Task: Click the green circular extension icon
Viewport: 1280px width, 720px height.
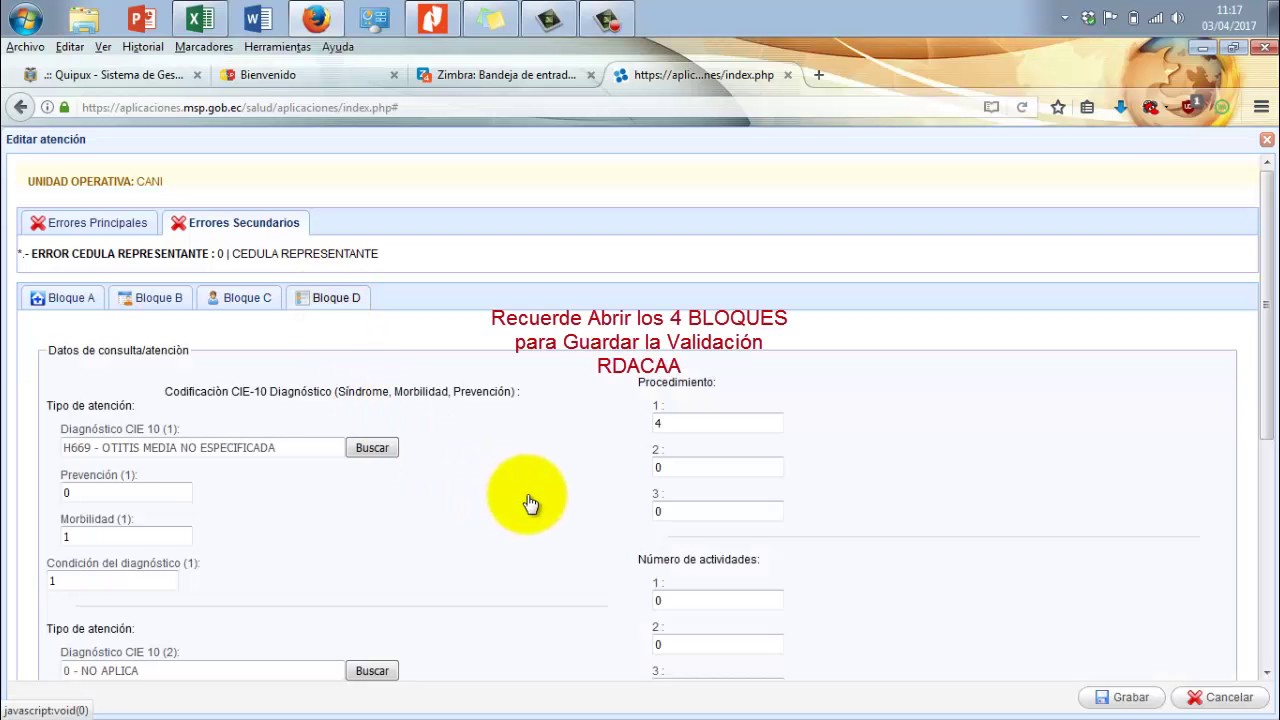Action: pos(1222,107)
